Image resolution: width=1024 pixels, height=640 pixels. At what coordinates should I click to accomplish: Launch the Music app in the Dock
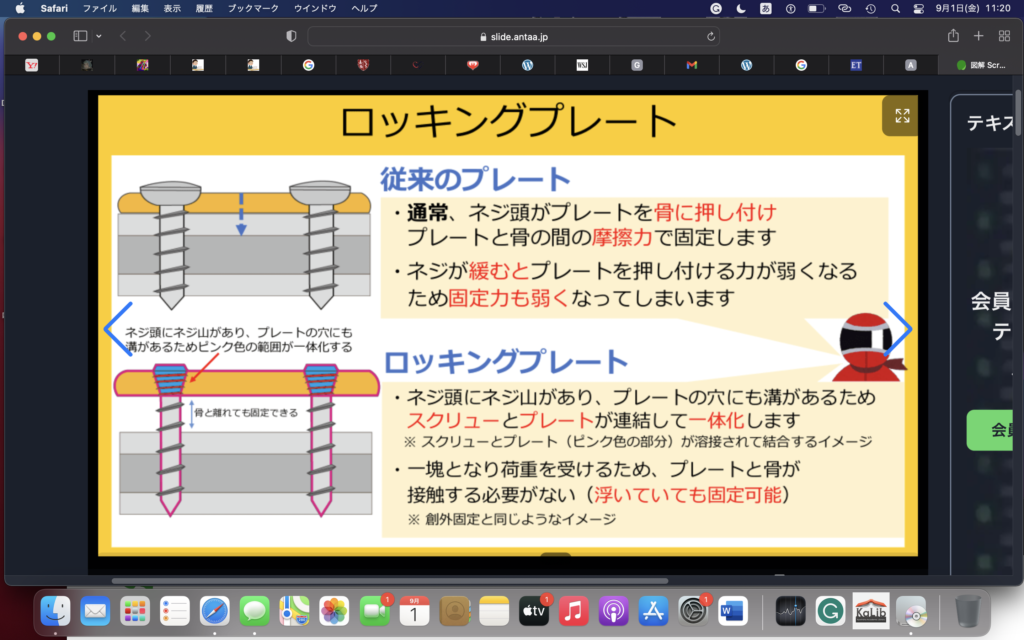[x=573, y=609]
